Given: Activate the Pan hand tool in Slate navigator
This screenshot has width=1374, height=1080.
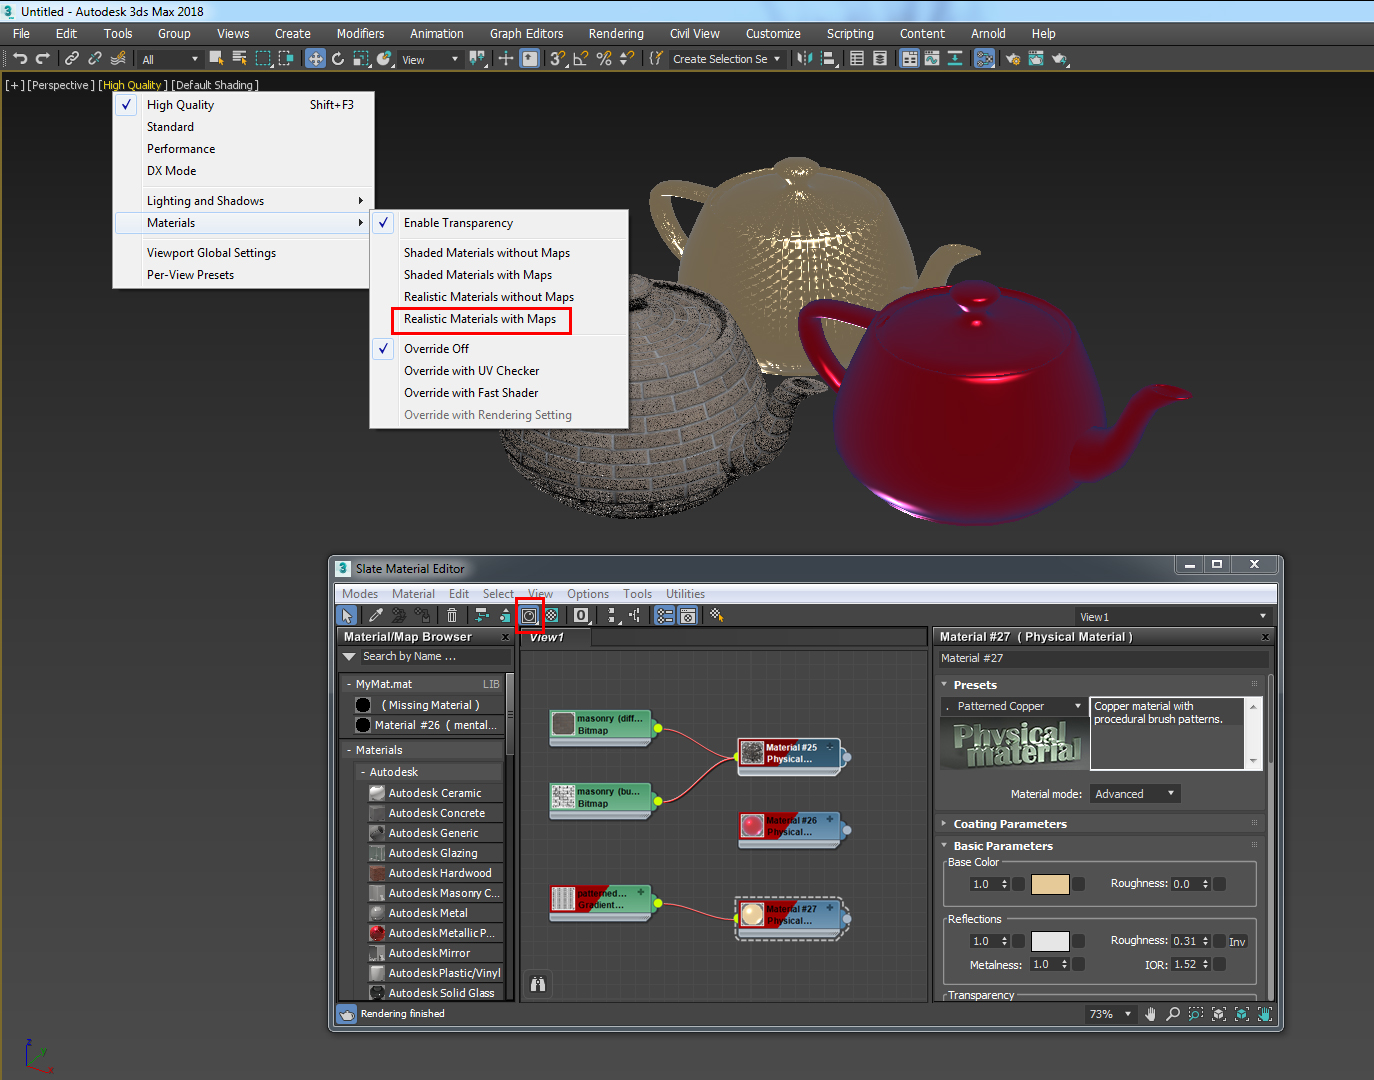Looking at the screenshot, I should tap(1150, 1014).
